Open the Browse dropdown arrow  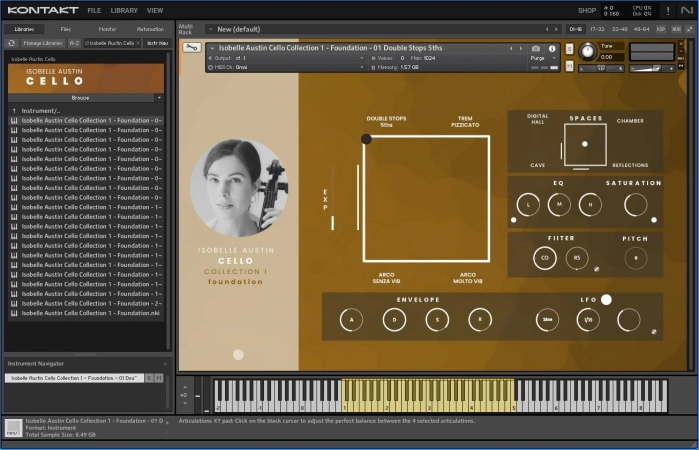pos(158,98)
